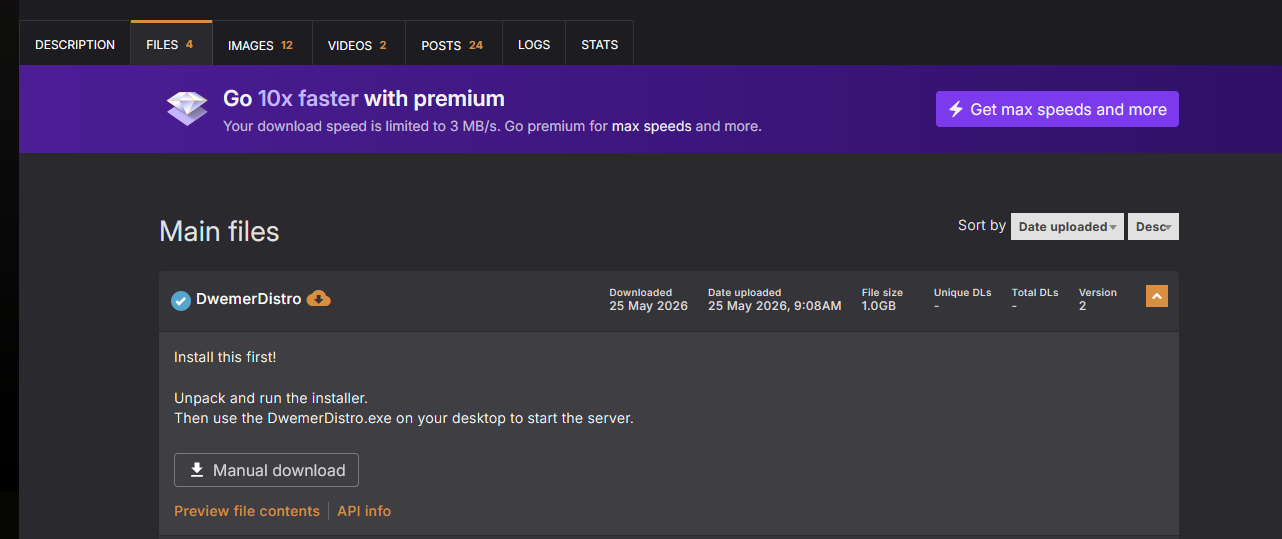
Task: Open the Logs tab
Action: point(534,45)
